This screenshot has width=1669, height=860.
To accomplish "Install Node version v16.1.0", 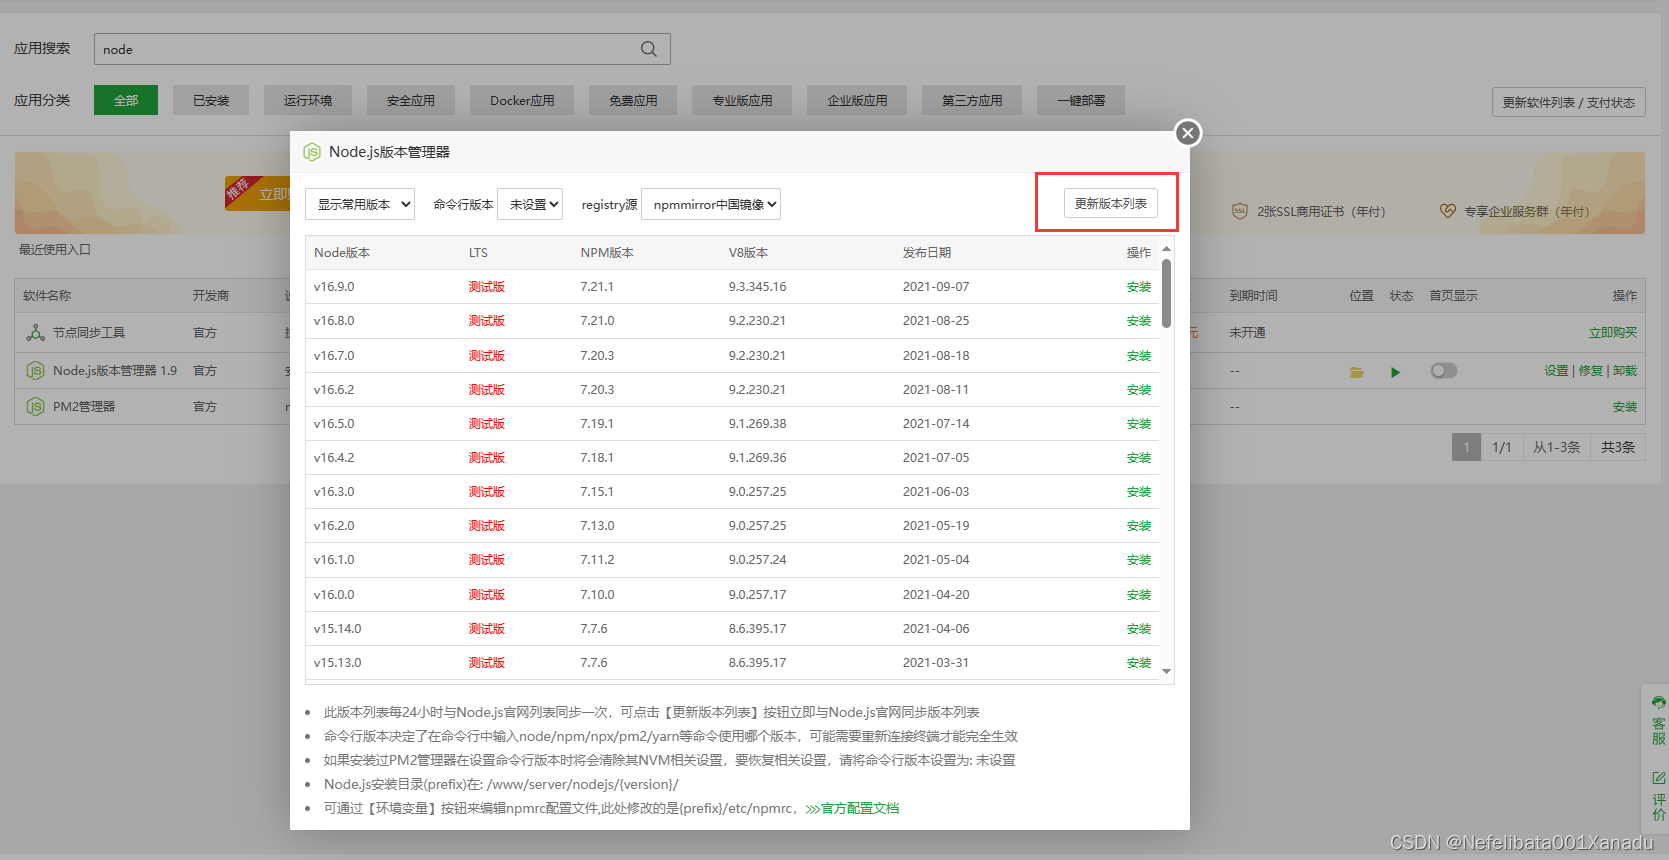I will coord(1138,560).
